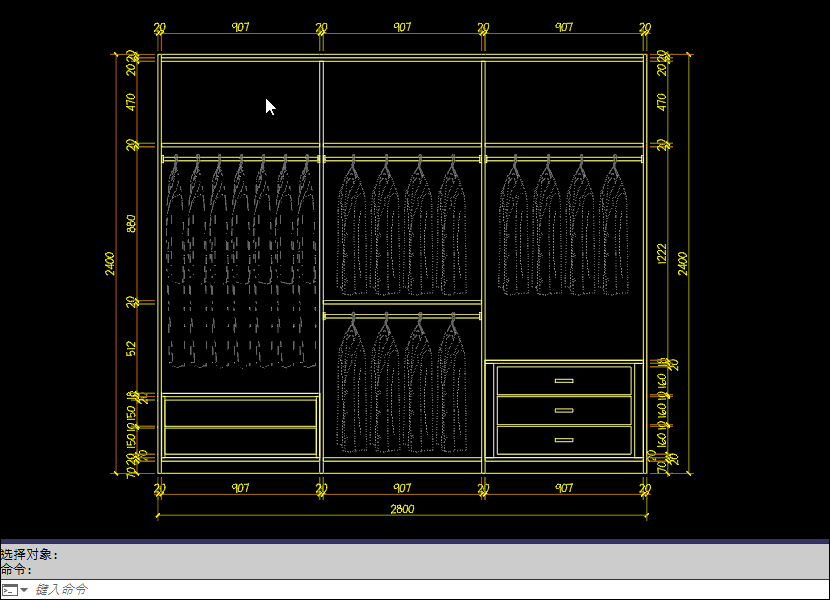Select the first hanging garment in middle upper section
The image size is (830, 600).
(x=351, y=230)
